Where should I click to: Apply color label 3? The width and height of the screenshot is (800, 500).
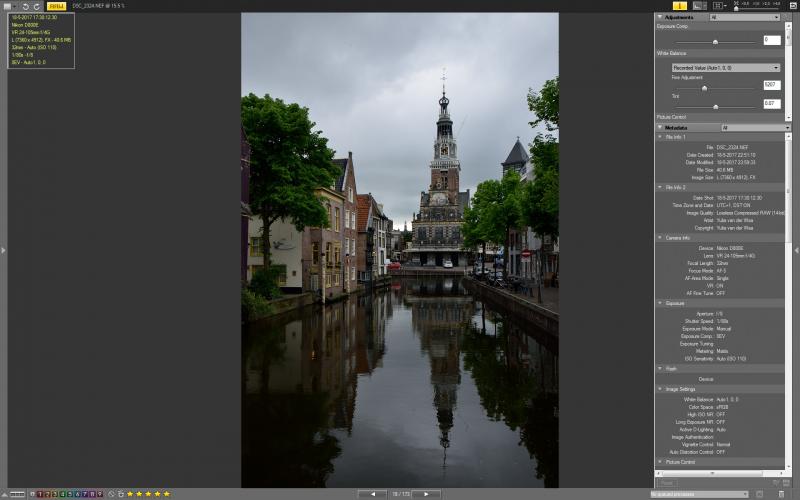coord(55,494)
